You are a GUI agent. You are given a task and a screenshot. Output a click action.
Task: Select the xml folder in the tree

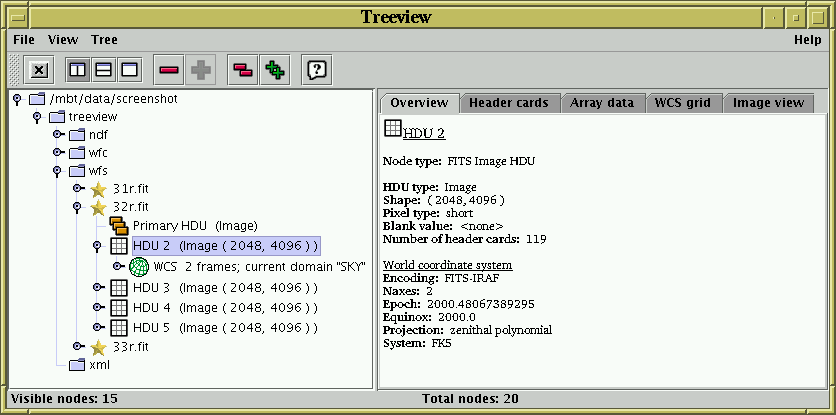click(x=99, y=365)
